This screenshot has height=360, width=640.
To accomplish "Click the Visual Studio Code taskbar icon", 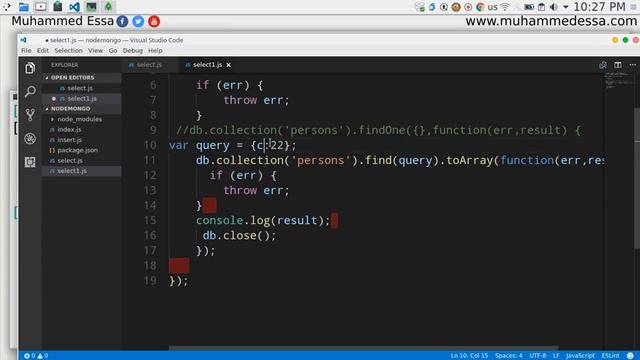I will 74,7.
